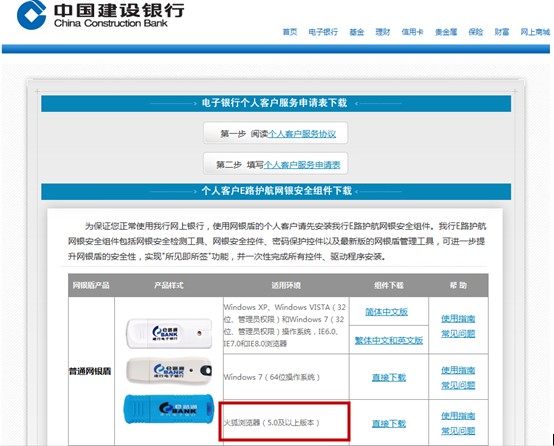Click the 普通网银盾 row label
The width and height of the screenshot is (554, 446).
(90, 371)
